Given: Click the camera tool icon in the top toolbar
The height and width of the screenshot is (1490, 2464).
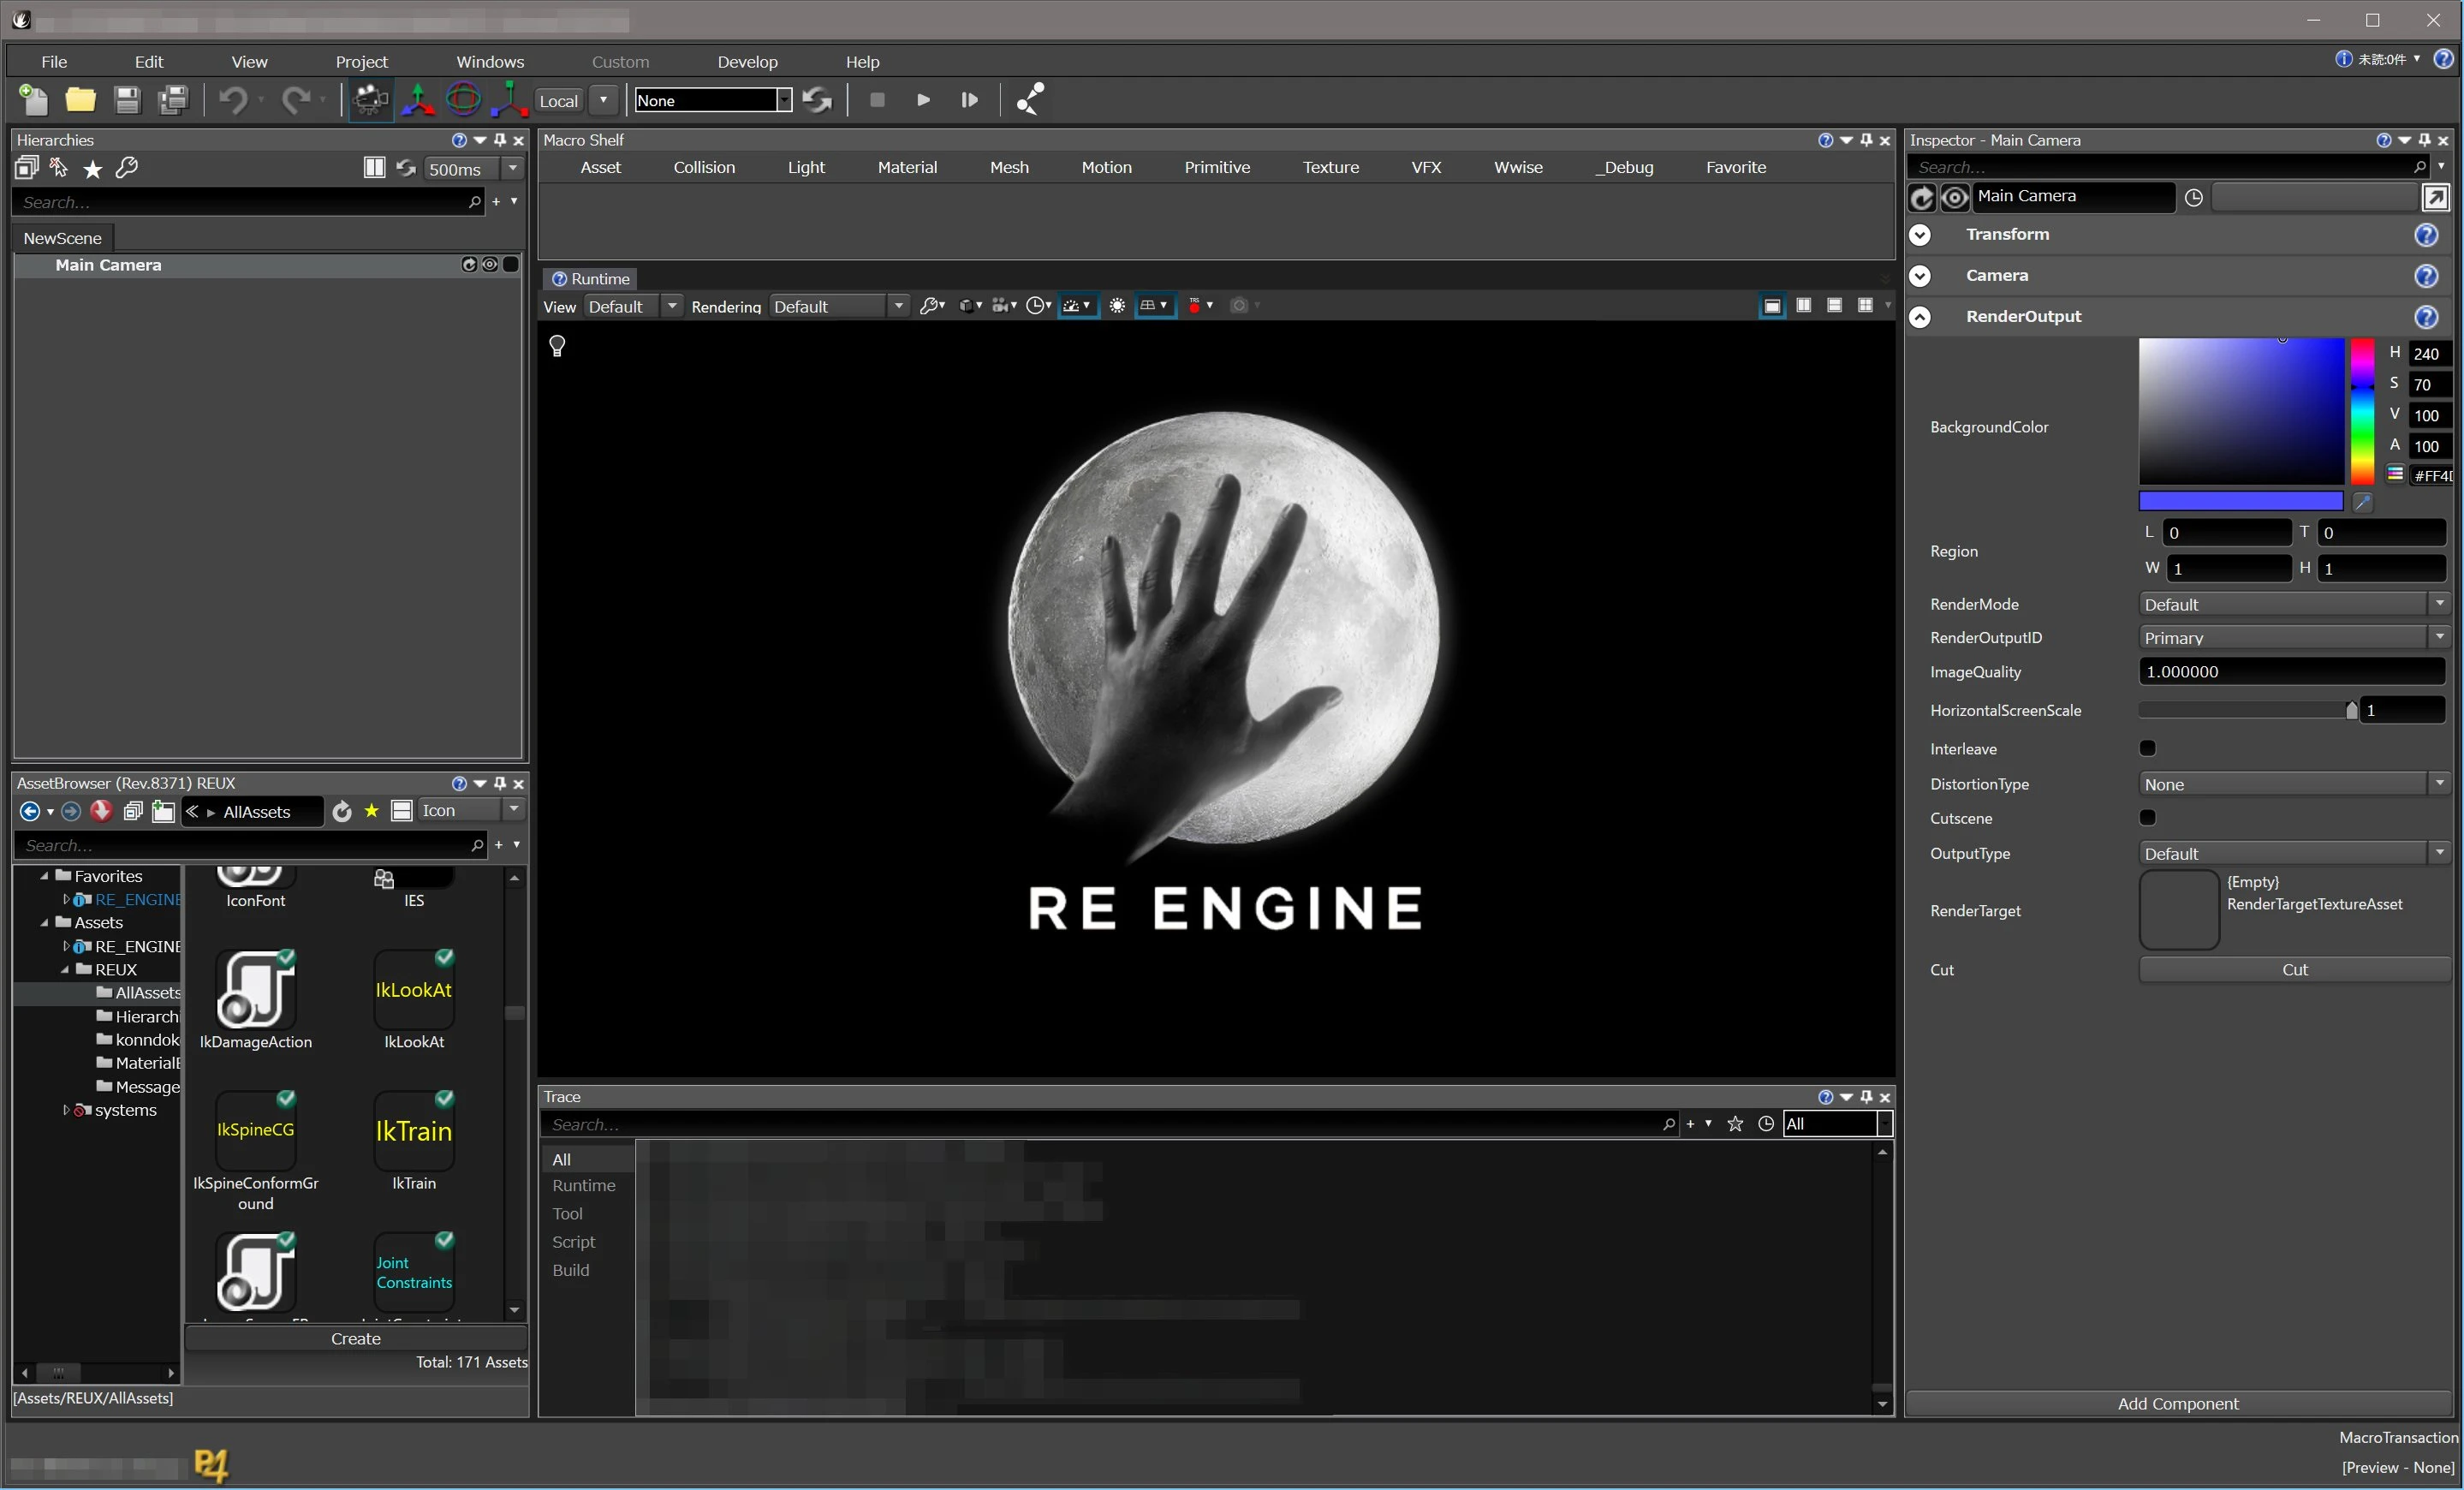Looking at the screenshot, I should [x=368, y=100].
